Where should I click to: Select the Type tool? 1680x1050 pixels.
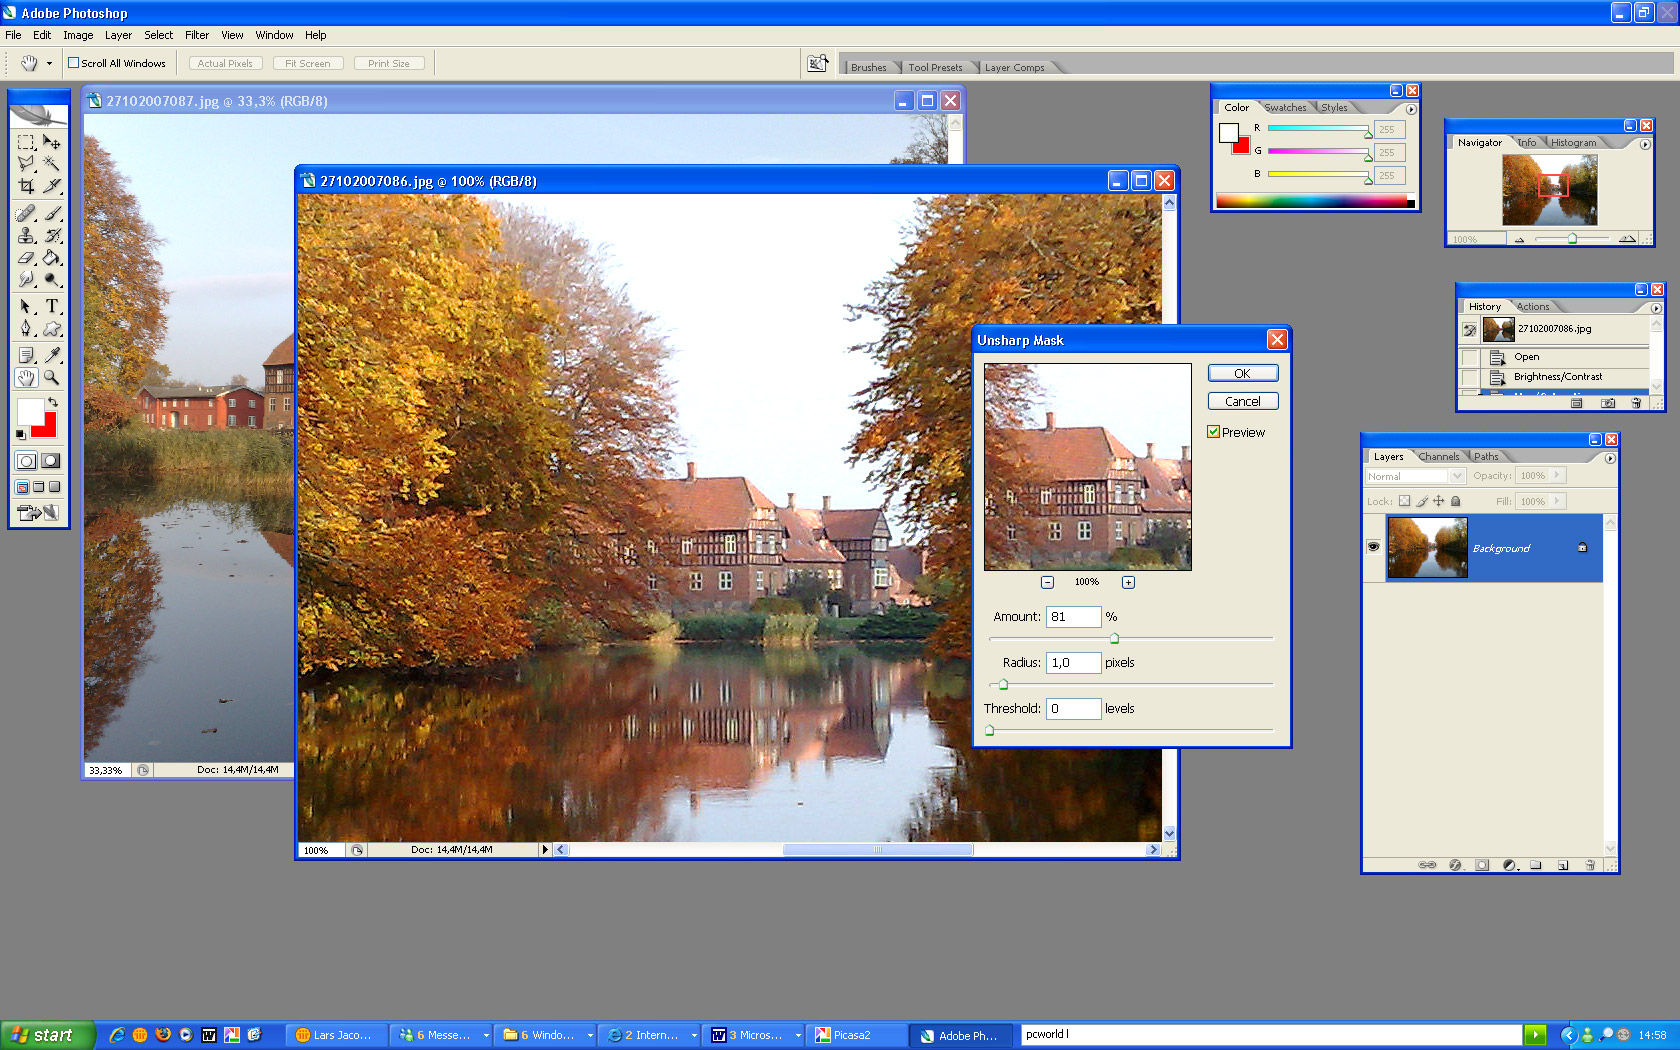(x=52, y=306)
